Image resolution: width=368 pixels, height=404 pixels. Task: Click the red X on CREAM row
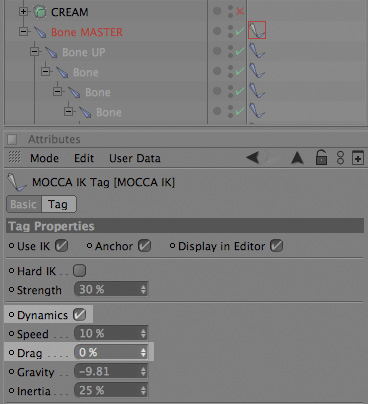(240, 12)
